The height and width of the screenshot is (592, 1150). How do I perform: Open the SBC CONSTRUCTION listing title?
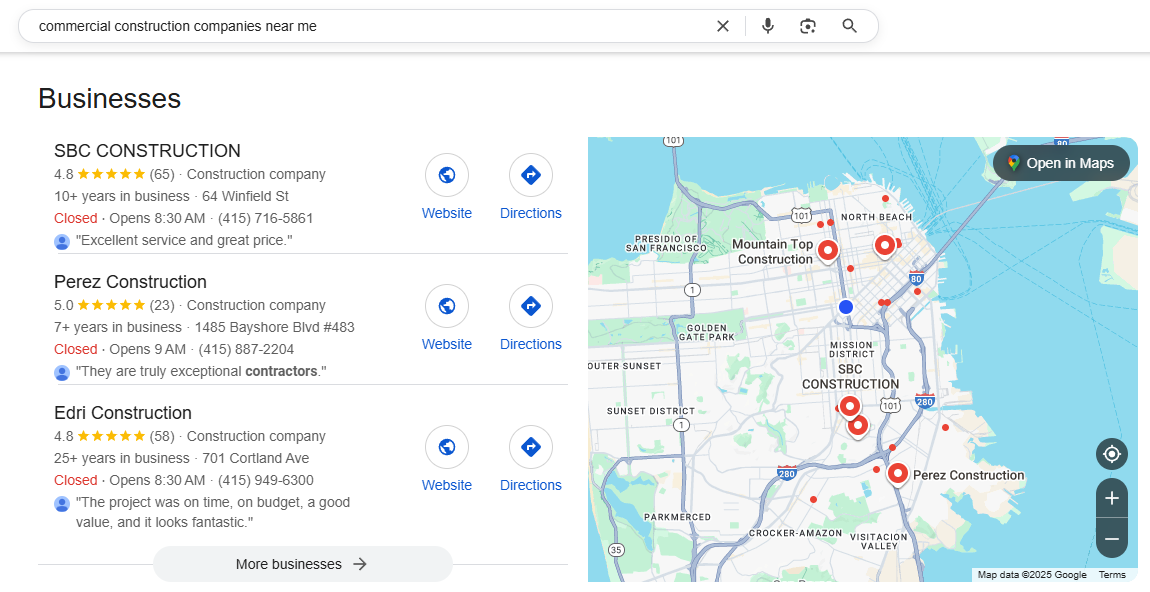(147, 151)
